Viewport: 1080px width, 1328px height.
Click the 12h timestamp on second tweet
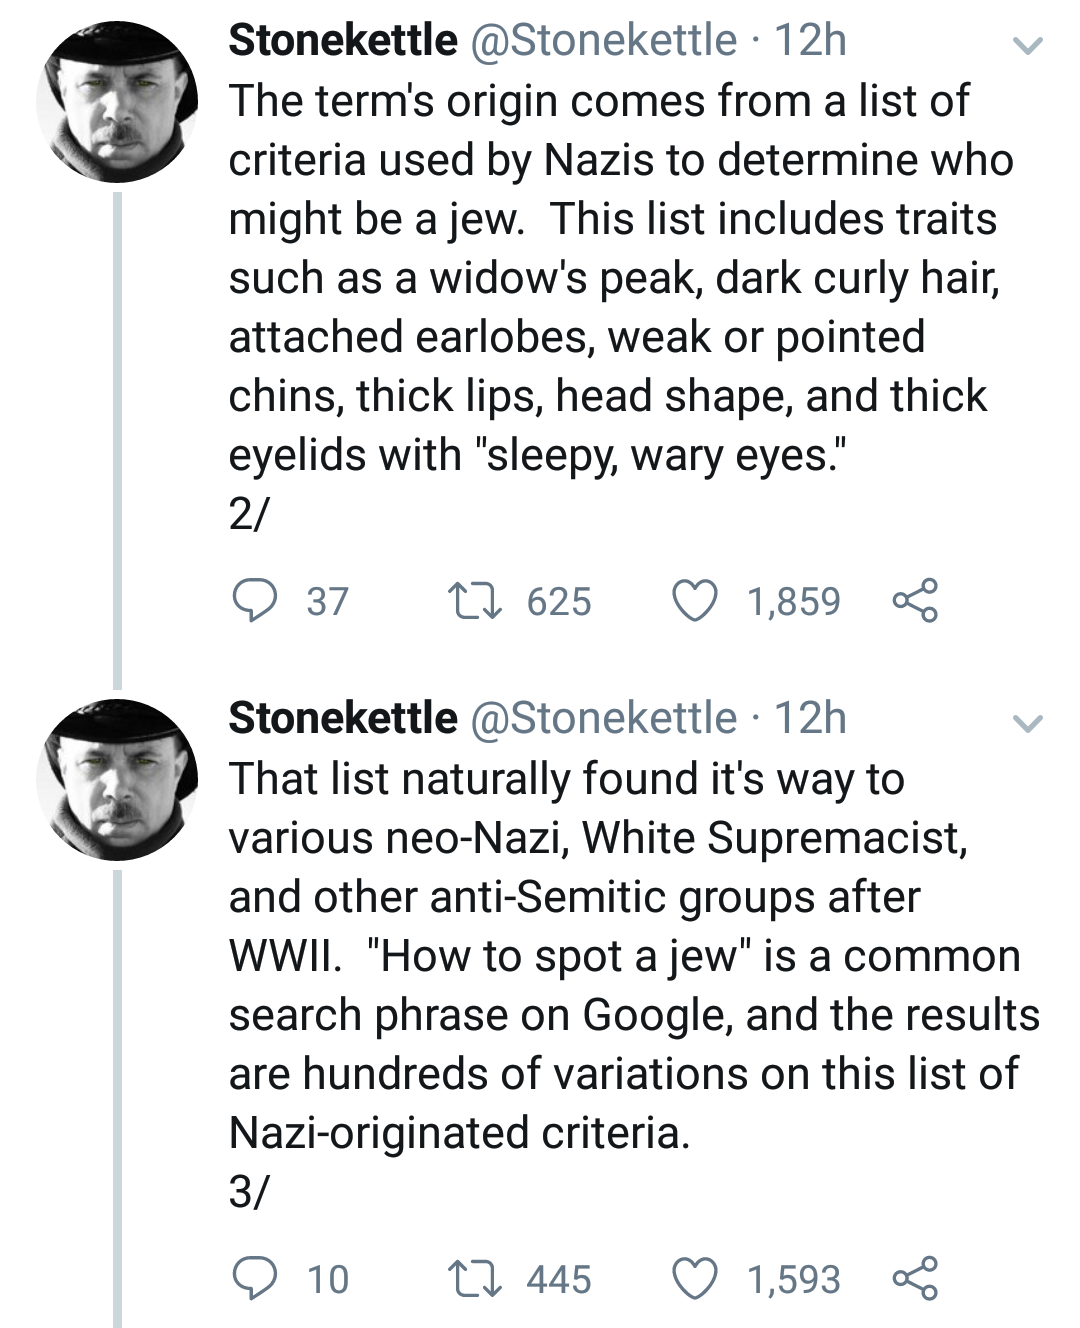[x=810, y=719]
